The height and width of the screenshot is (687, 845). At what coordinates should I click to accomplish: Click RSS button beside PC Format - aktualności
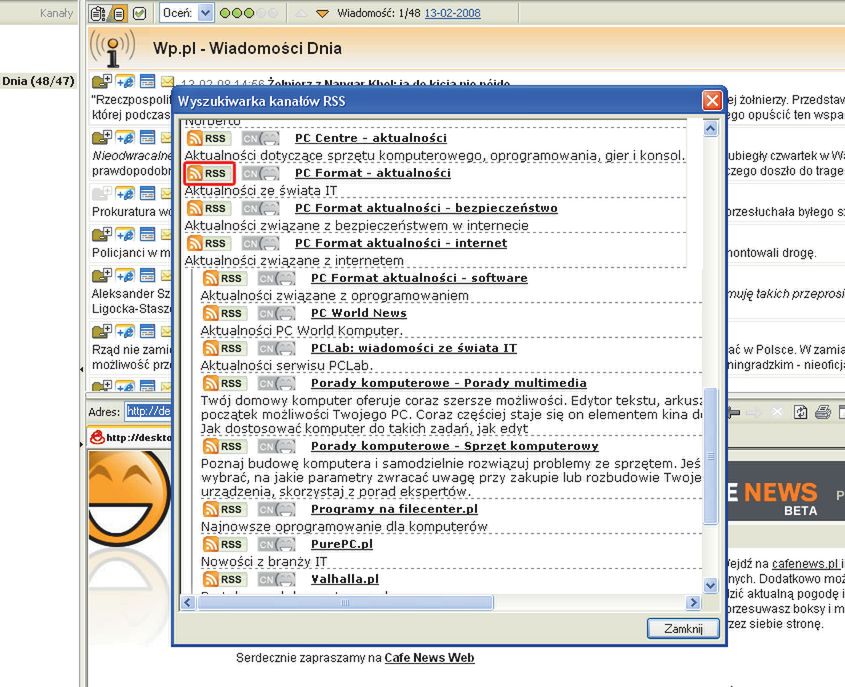click(209, 174)
